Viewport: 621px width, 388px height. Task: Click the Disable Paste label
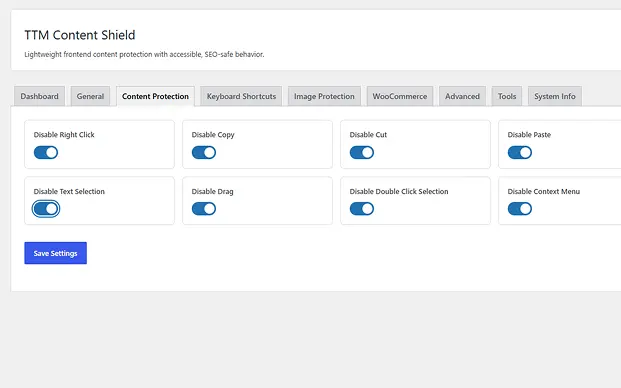[529, 135]
